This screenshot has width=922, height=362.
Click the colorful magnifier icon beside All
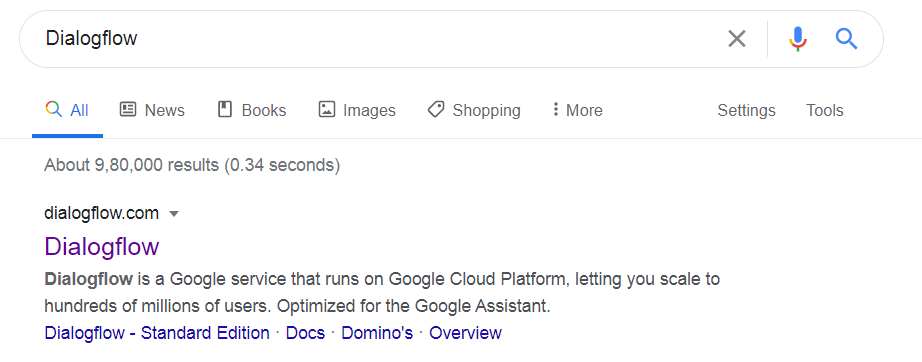54,109
